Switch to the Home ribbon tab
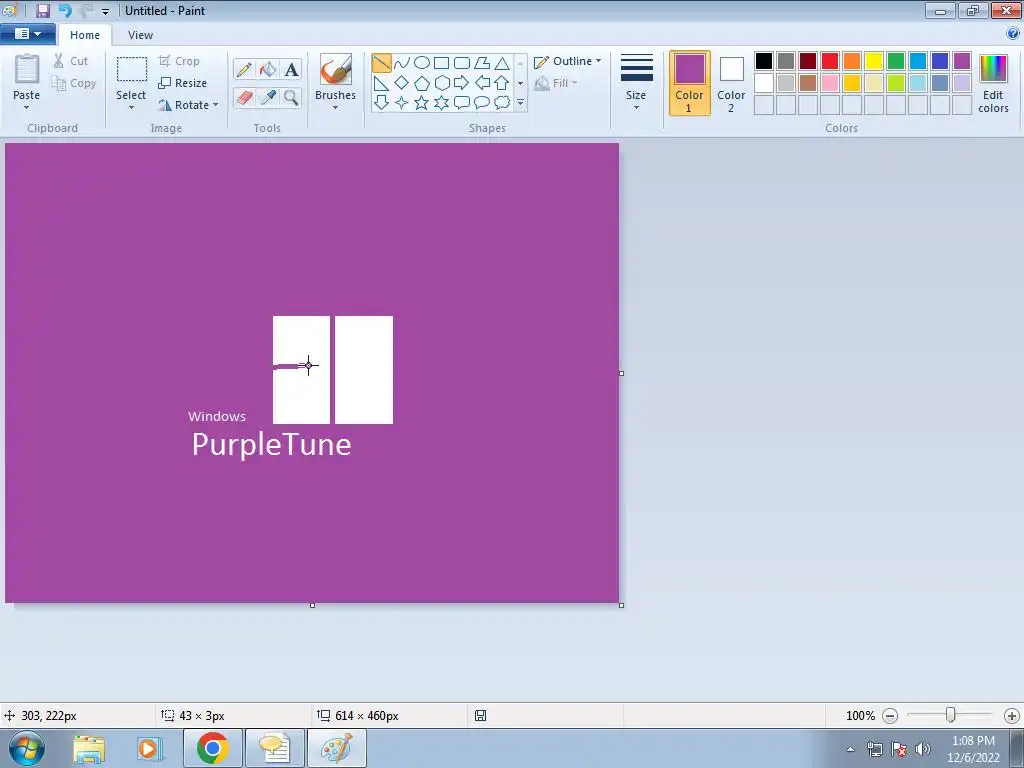 [85, 35]
